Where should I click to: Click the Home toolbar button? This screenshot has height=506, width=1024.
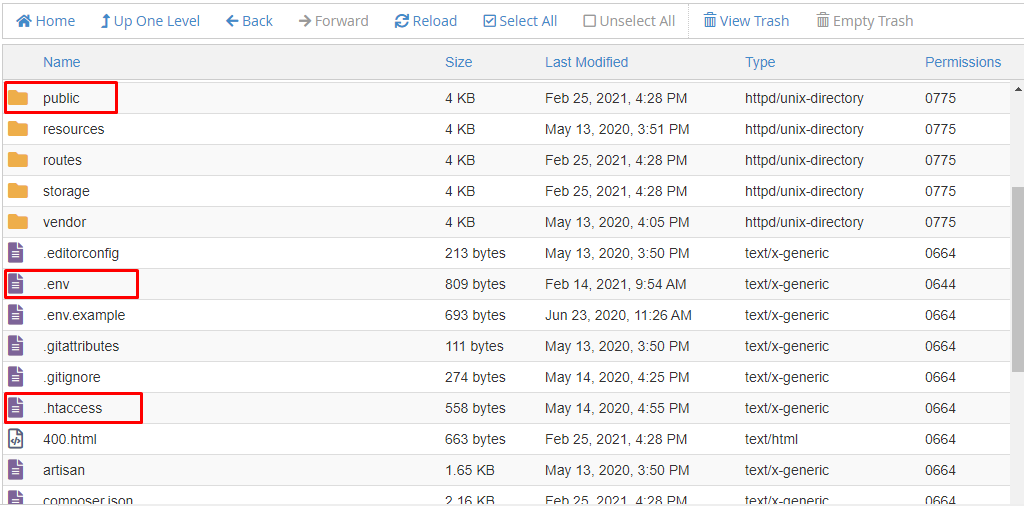coord(45,21)
